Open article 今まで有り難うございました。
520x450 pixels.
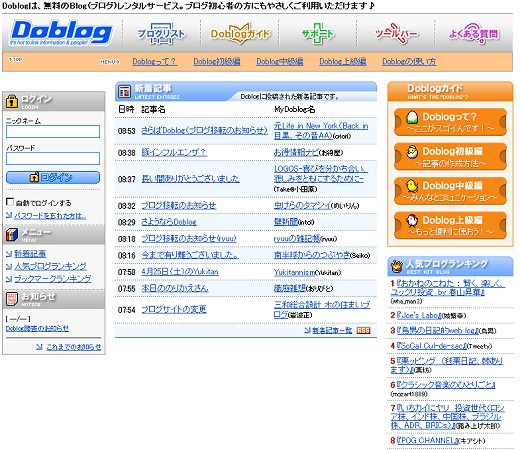[190, 255]
